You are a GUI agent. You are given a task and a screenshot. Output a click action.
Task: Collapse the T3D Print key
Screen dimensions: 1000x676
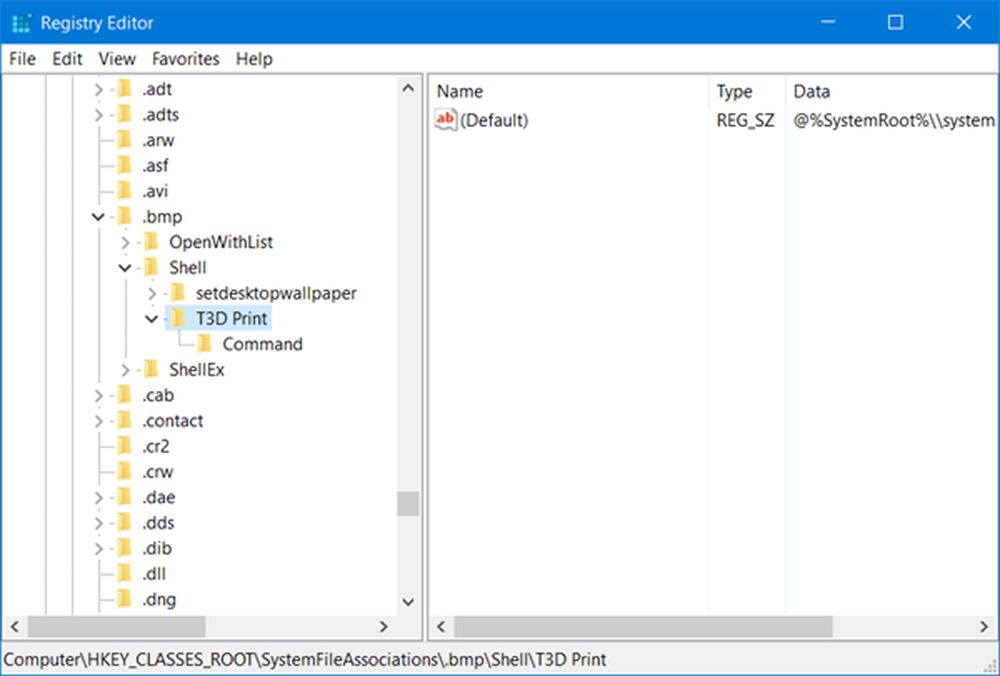tap(152, 319)
